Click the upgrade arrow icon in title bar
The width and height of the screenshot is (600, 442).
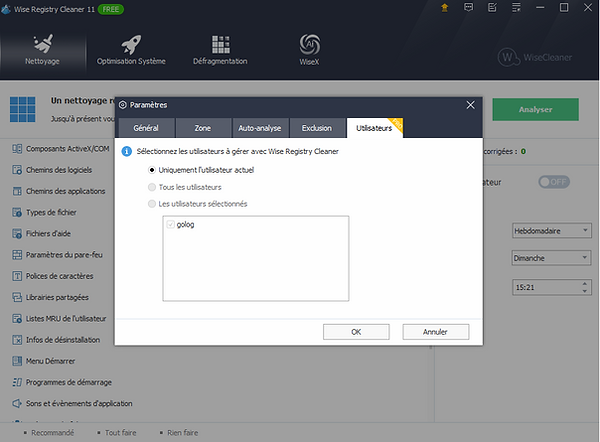tap(445, 8)
